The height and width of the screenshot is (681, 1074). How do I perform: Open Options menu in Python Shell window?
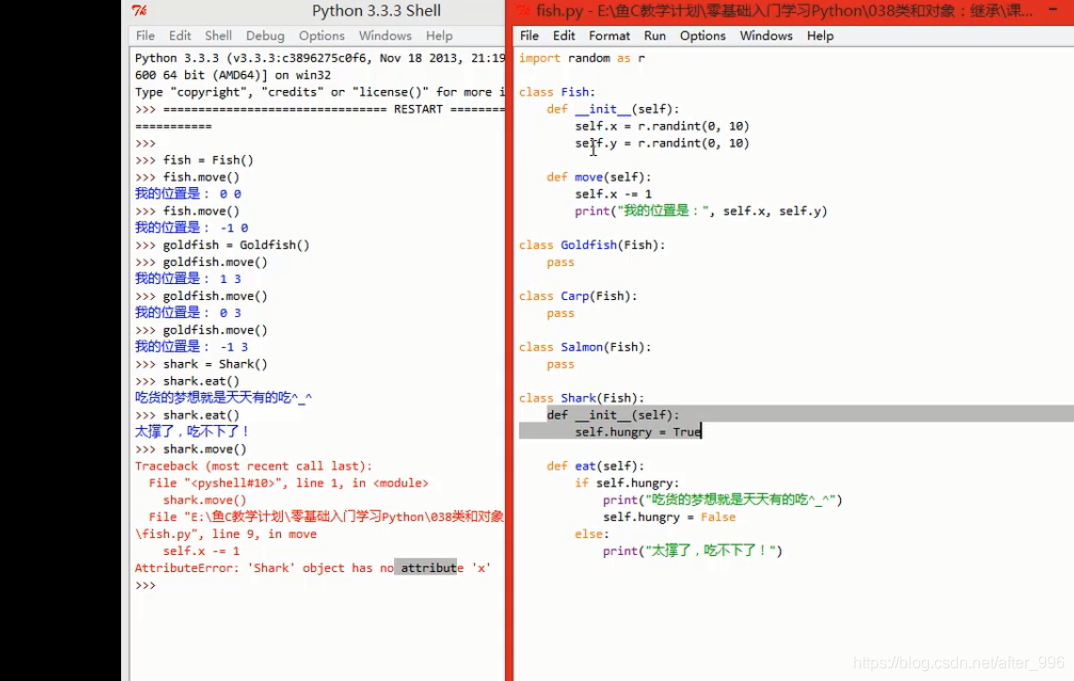321,36
